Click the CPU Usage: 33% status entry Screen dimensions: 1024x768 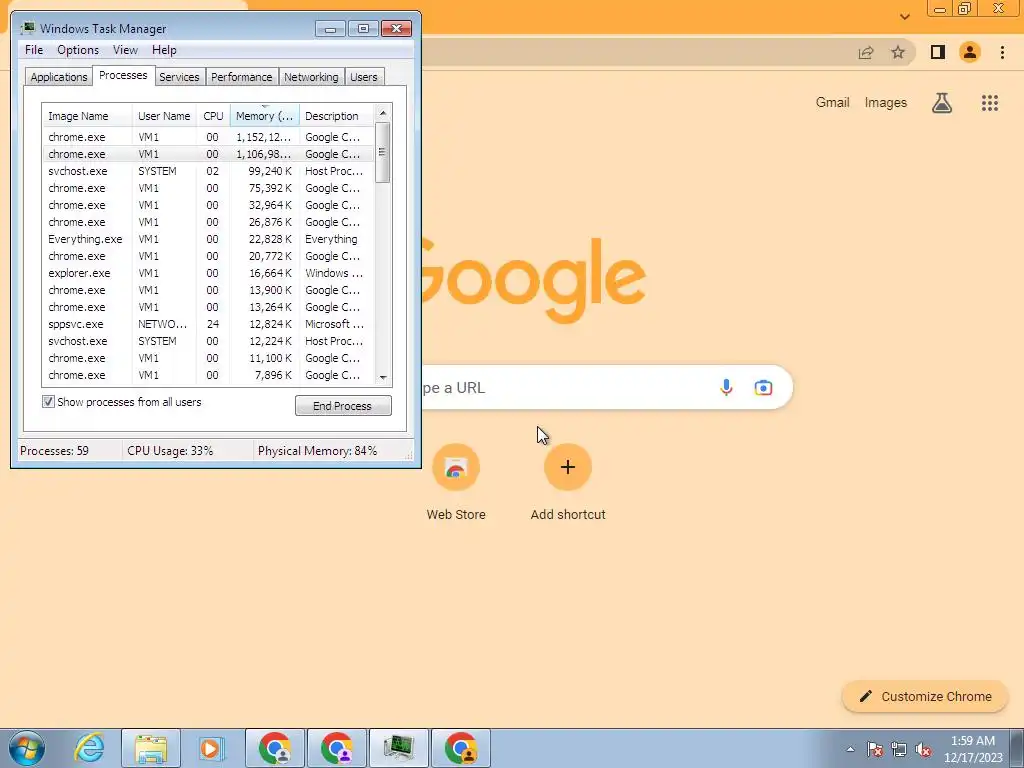(170, 451)
